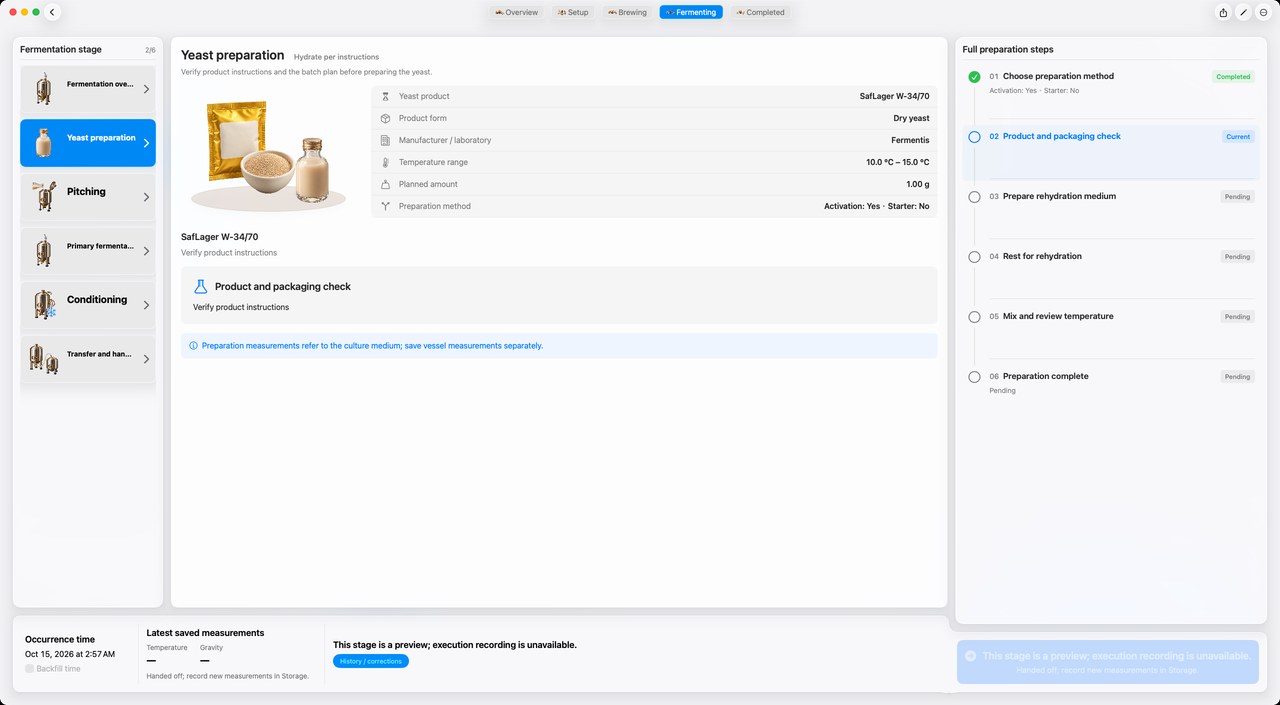
Task: Click the flask icon beside Product and packaging check
Action: [x=200, y=286]
